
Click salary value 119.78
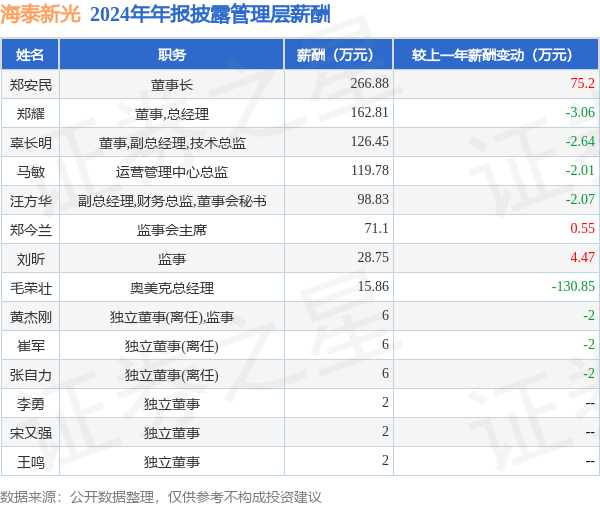click(369, 170)
